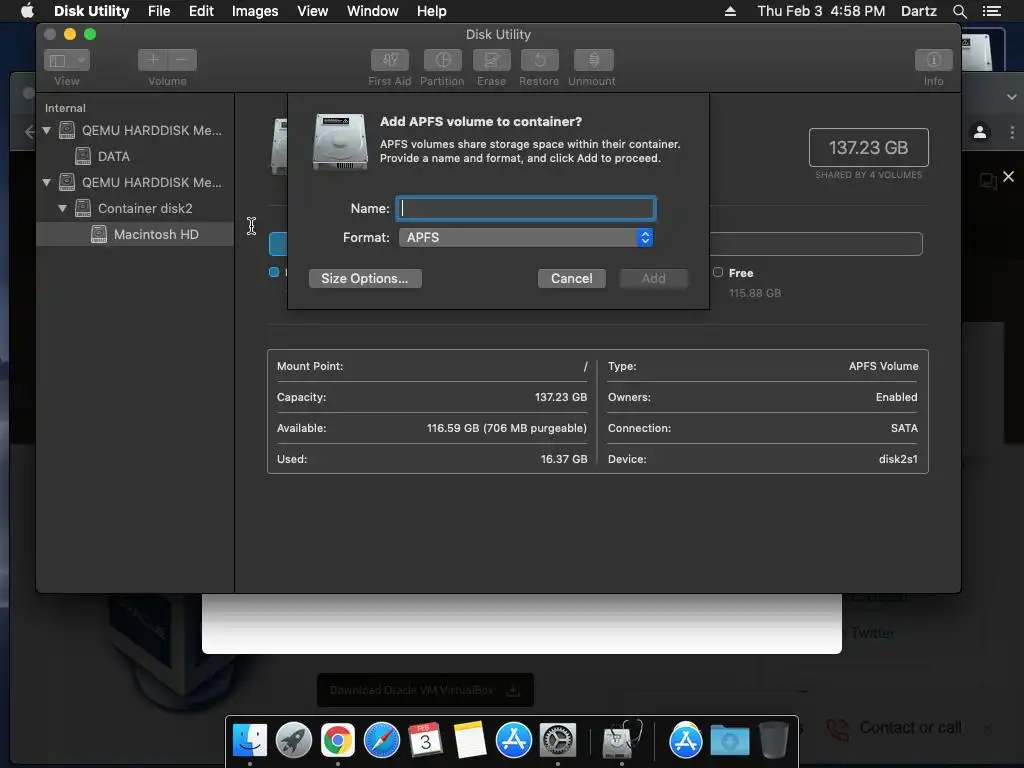Click the Restore toolbar icon
Image resolution: width=1024 pixels, height=768 pixels.
539,60
